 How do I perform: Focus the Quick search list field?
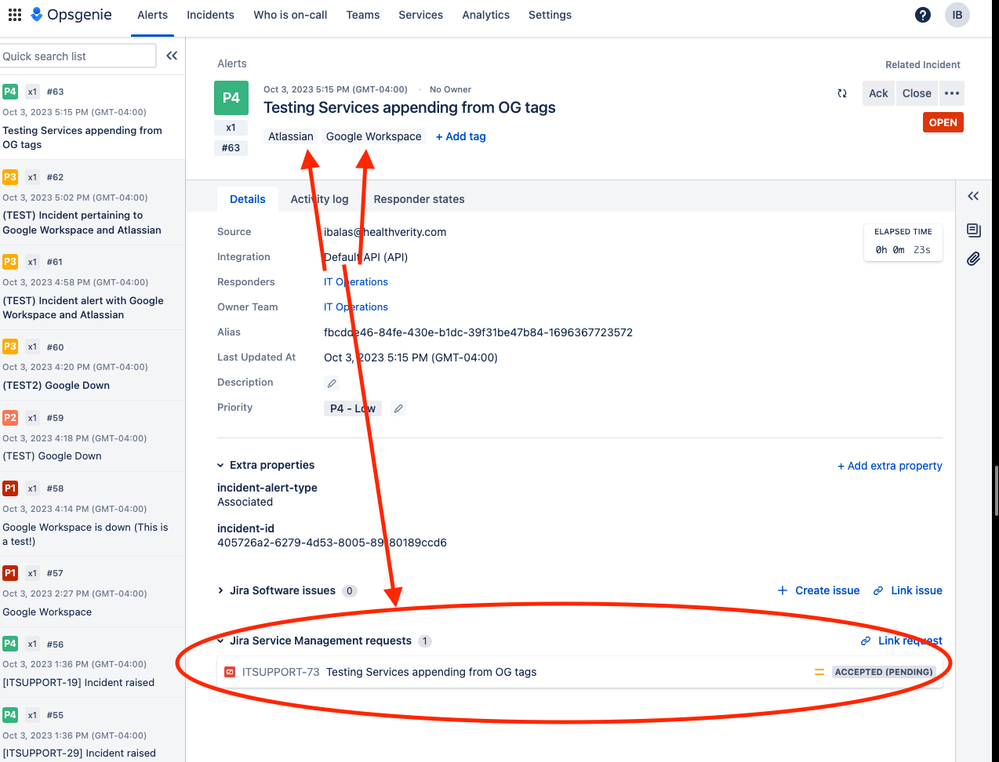pyautogui.click(x=78, y=56)
